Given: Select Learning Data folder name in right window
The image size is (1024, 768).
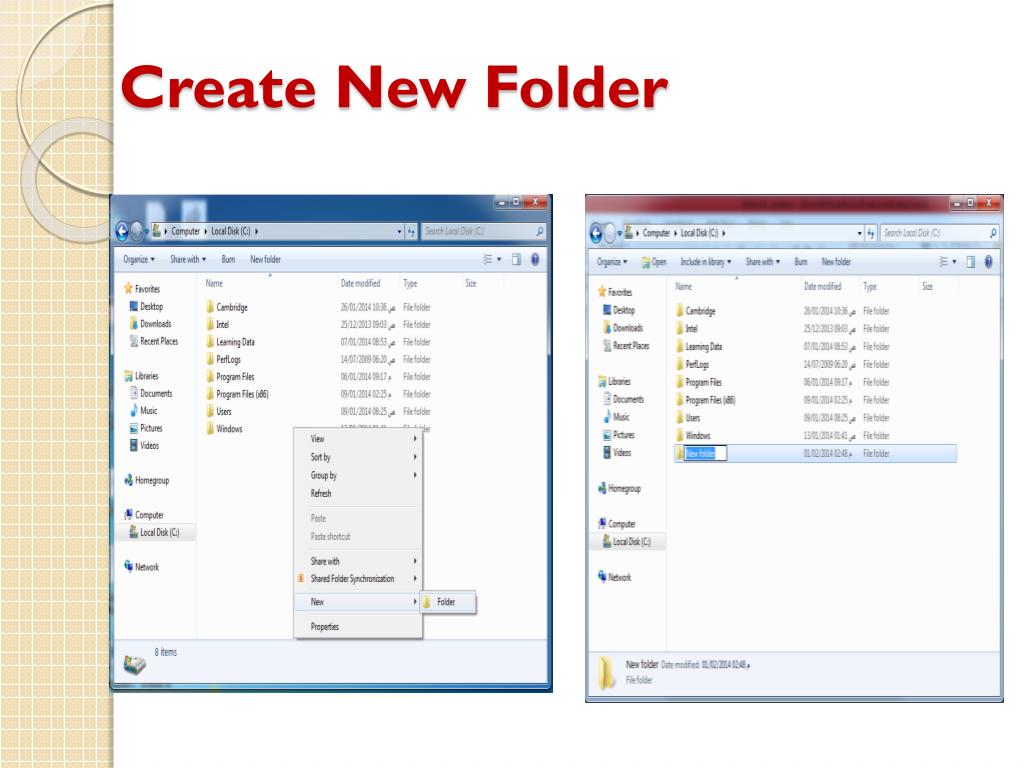Looking at the screenshot, I should tap(703, 347).
